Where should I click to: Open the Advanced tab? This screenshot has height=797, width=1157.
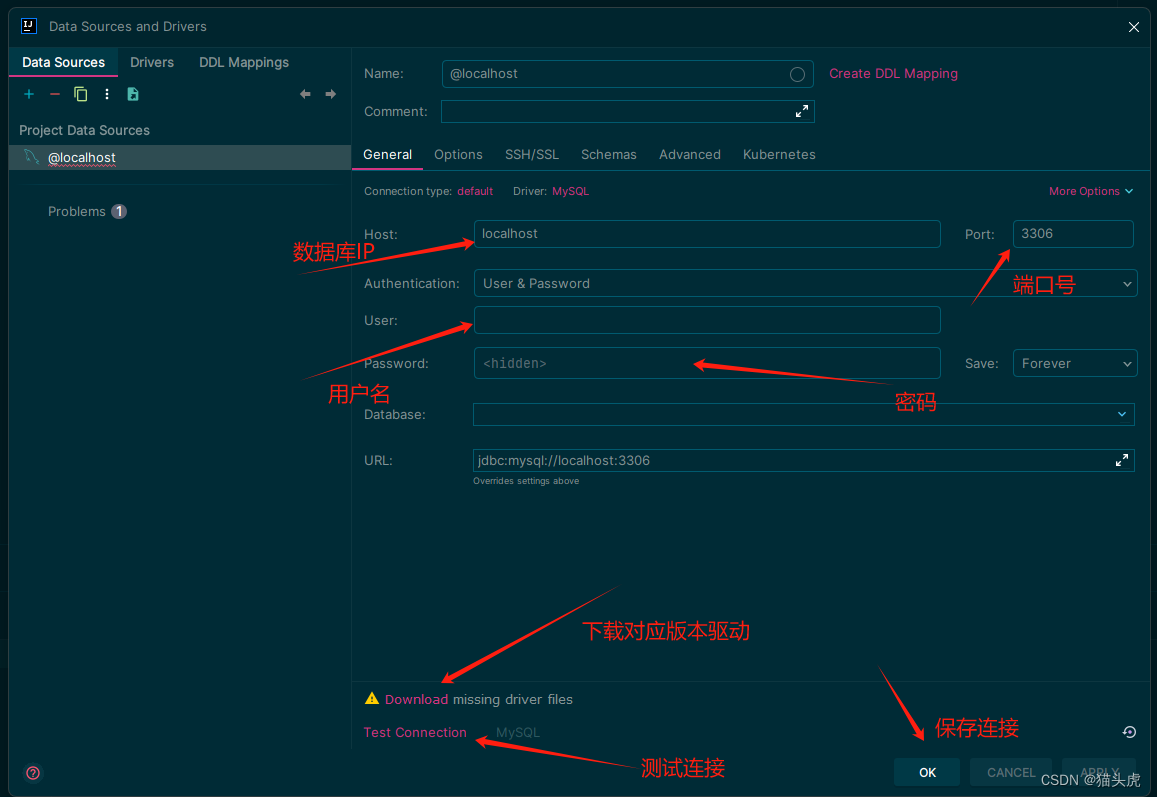coord(690,154)
